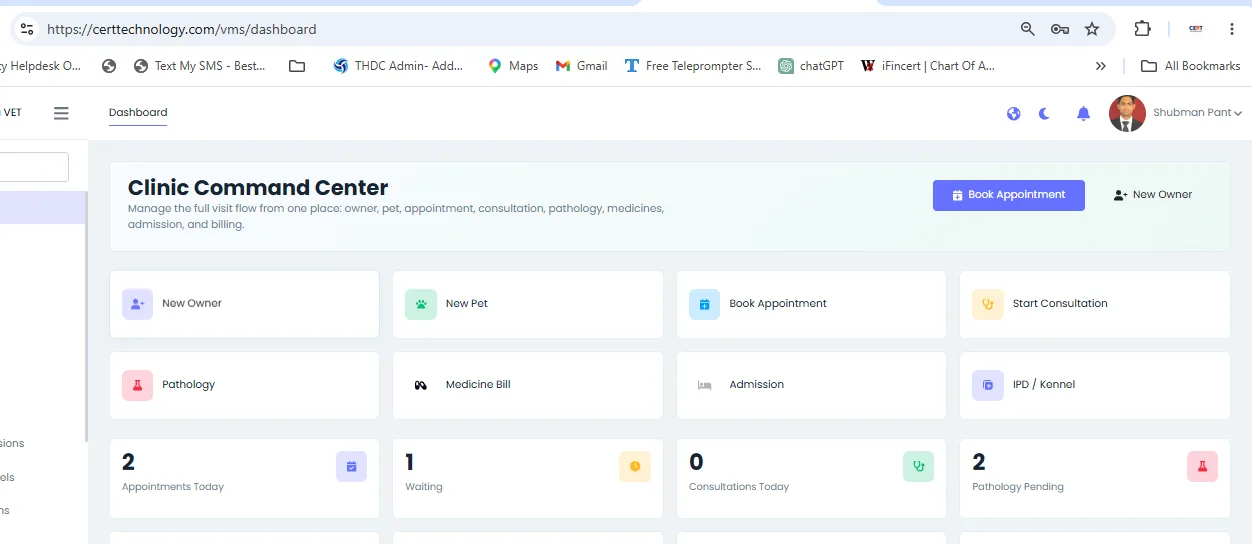Open the THDC Admin bookmark
1252x544 pixels.
pos(398,66)
